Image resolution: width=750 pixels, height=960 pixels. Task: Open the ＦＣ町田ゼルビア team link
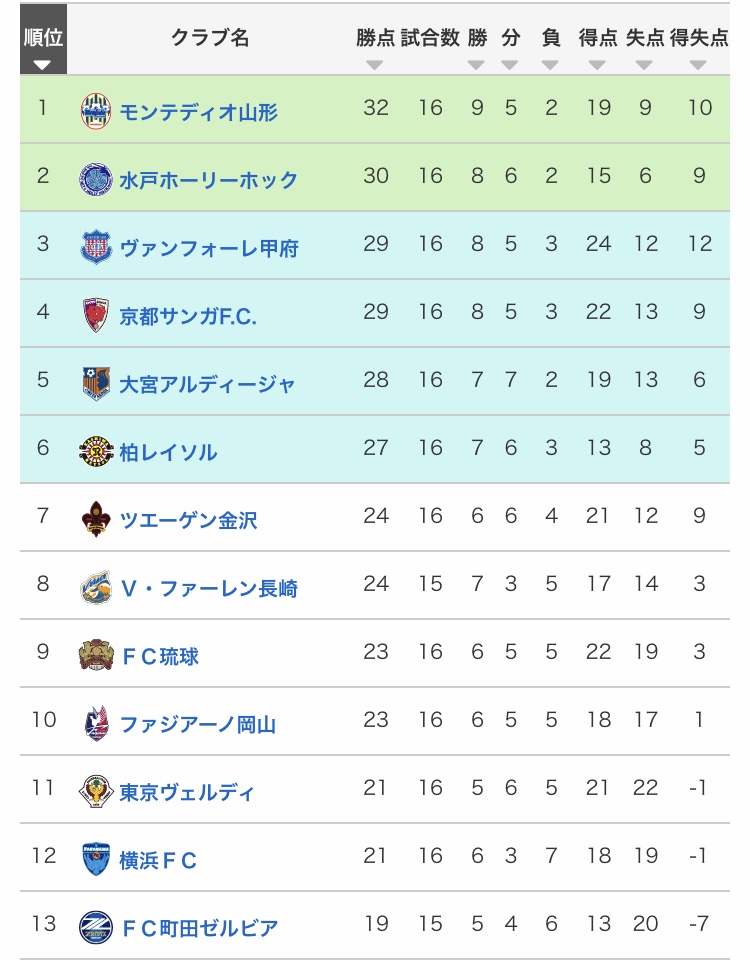click(198, 928)
